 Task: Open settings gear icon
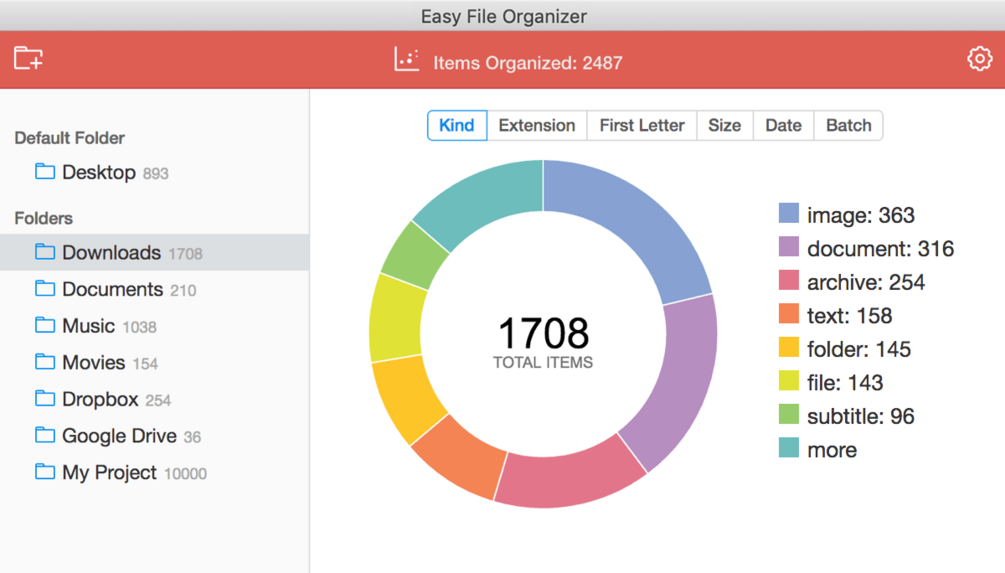[979, 59]
